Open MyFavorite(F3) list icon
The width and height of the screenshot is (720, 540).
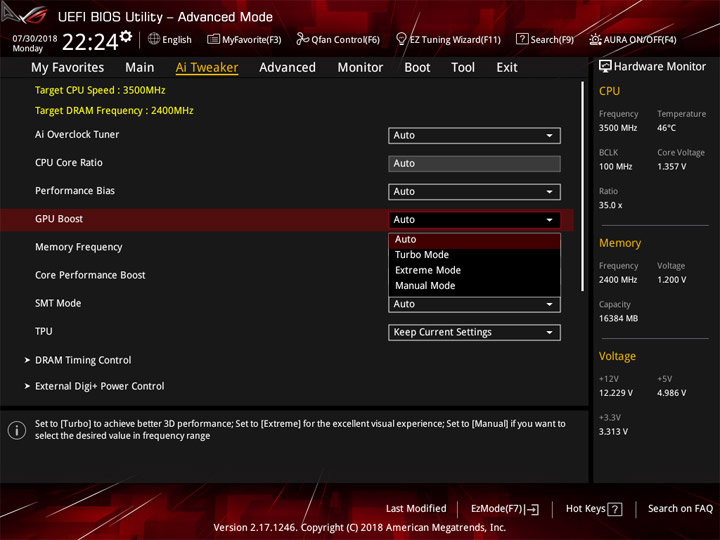tap(213, 39)
